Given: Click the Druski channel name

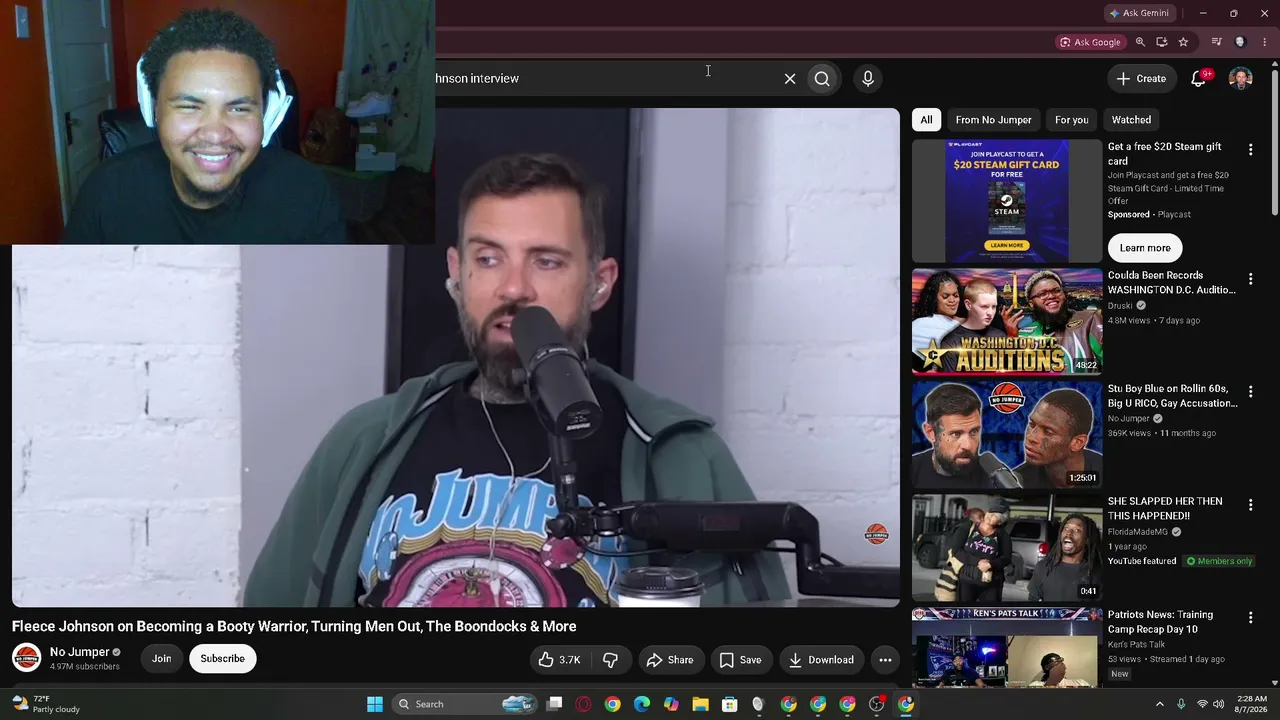Looking at the screenshot, I should [1120, 306].
